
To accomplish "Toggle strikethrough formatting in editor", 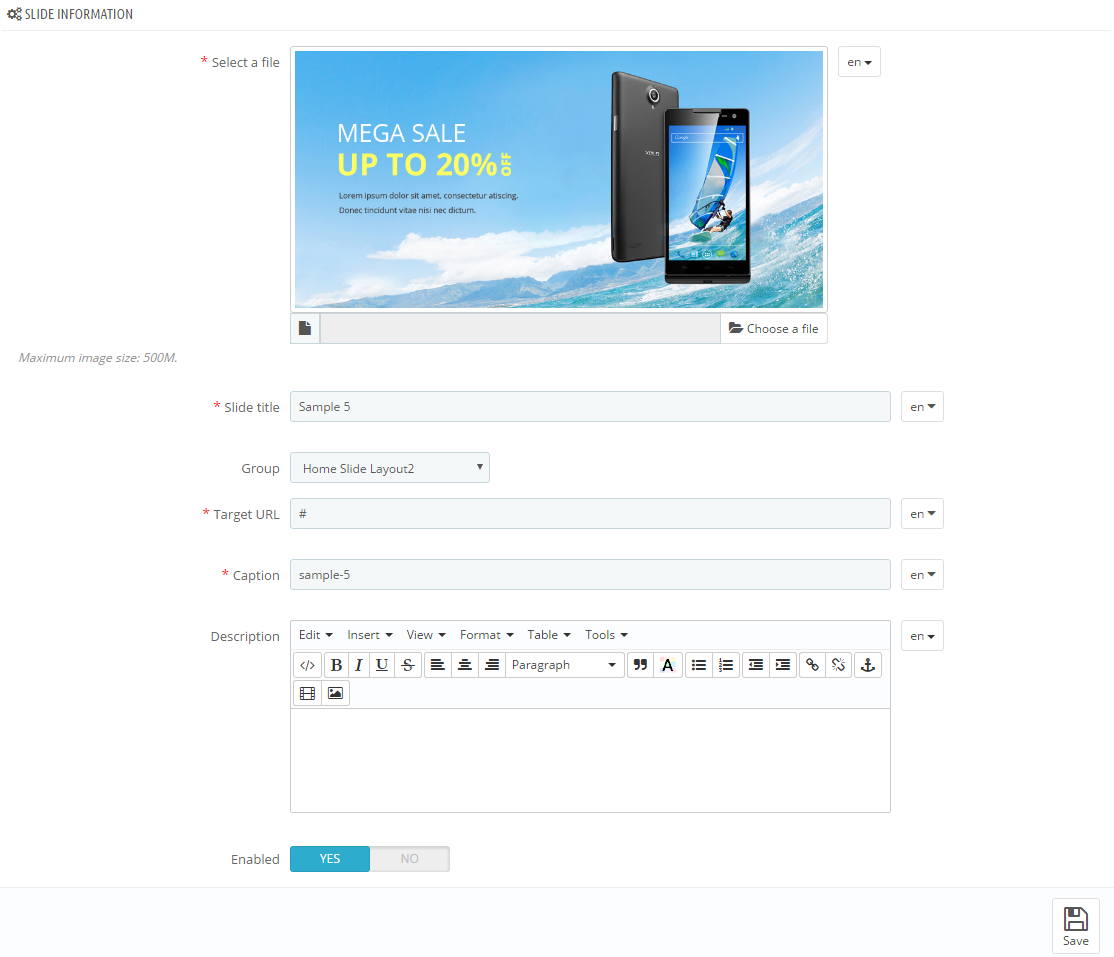I will coord(408,665).
